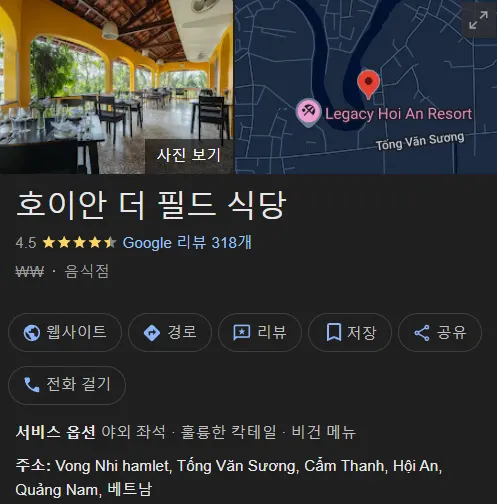Click the phone handset icon
Viewport: 497px width, 504px height.
tap(32, 385)
